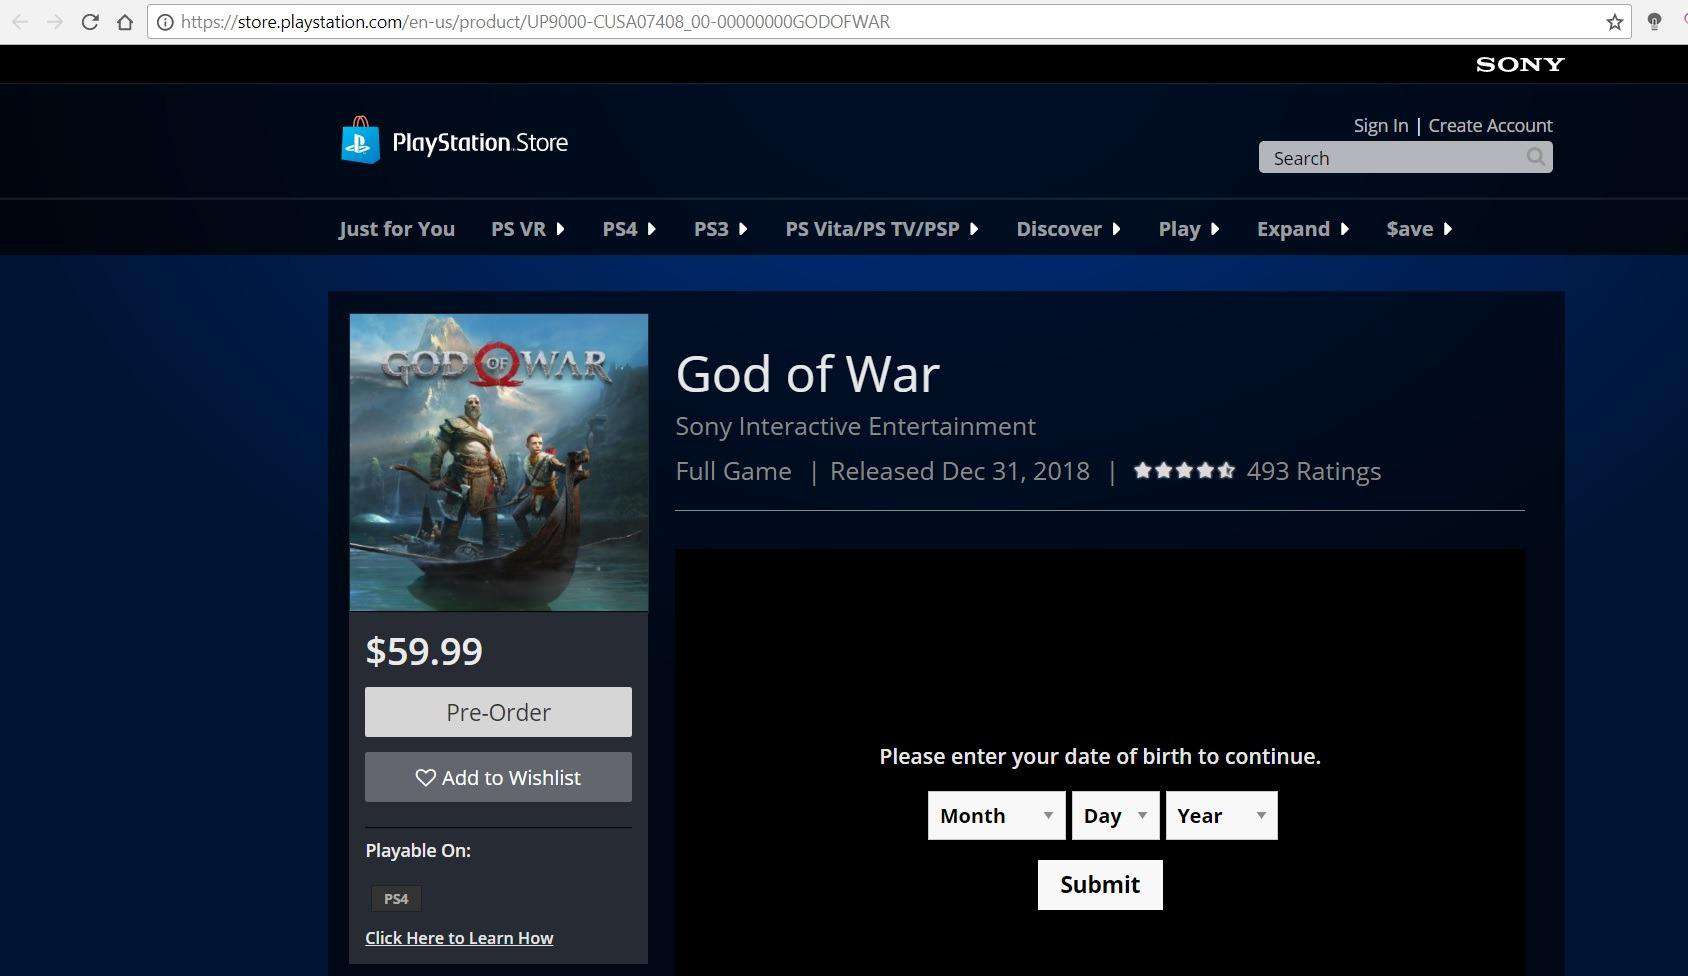The height and width of the screenshot is (976, 1688).
Task: Click the 493 Ratings text
Action: [1313, 471]
